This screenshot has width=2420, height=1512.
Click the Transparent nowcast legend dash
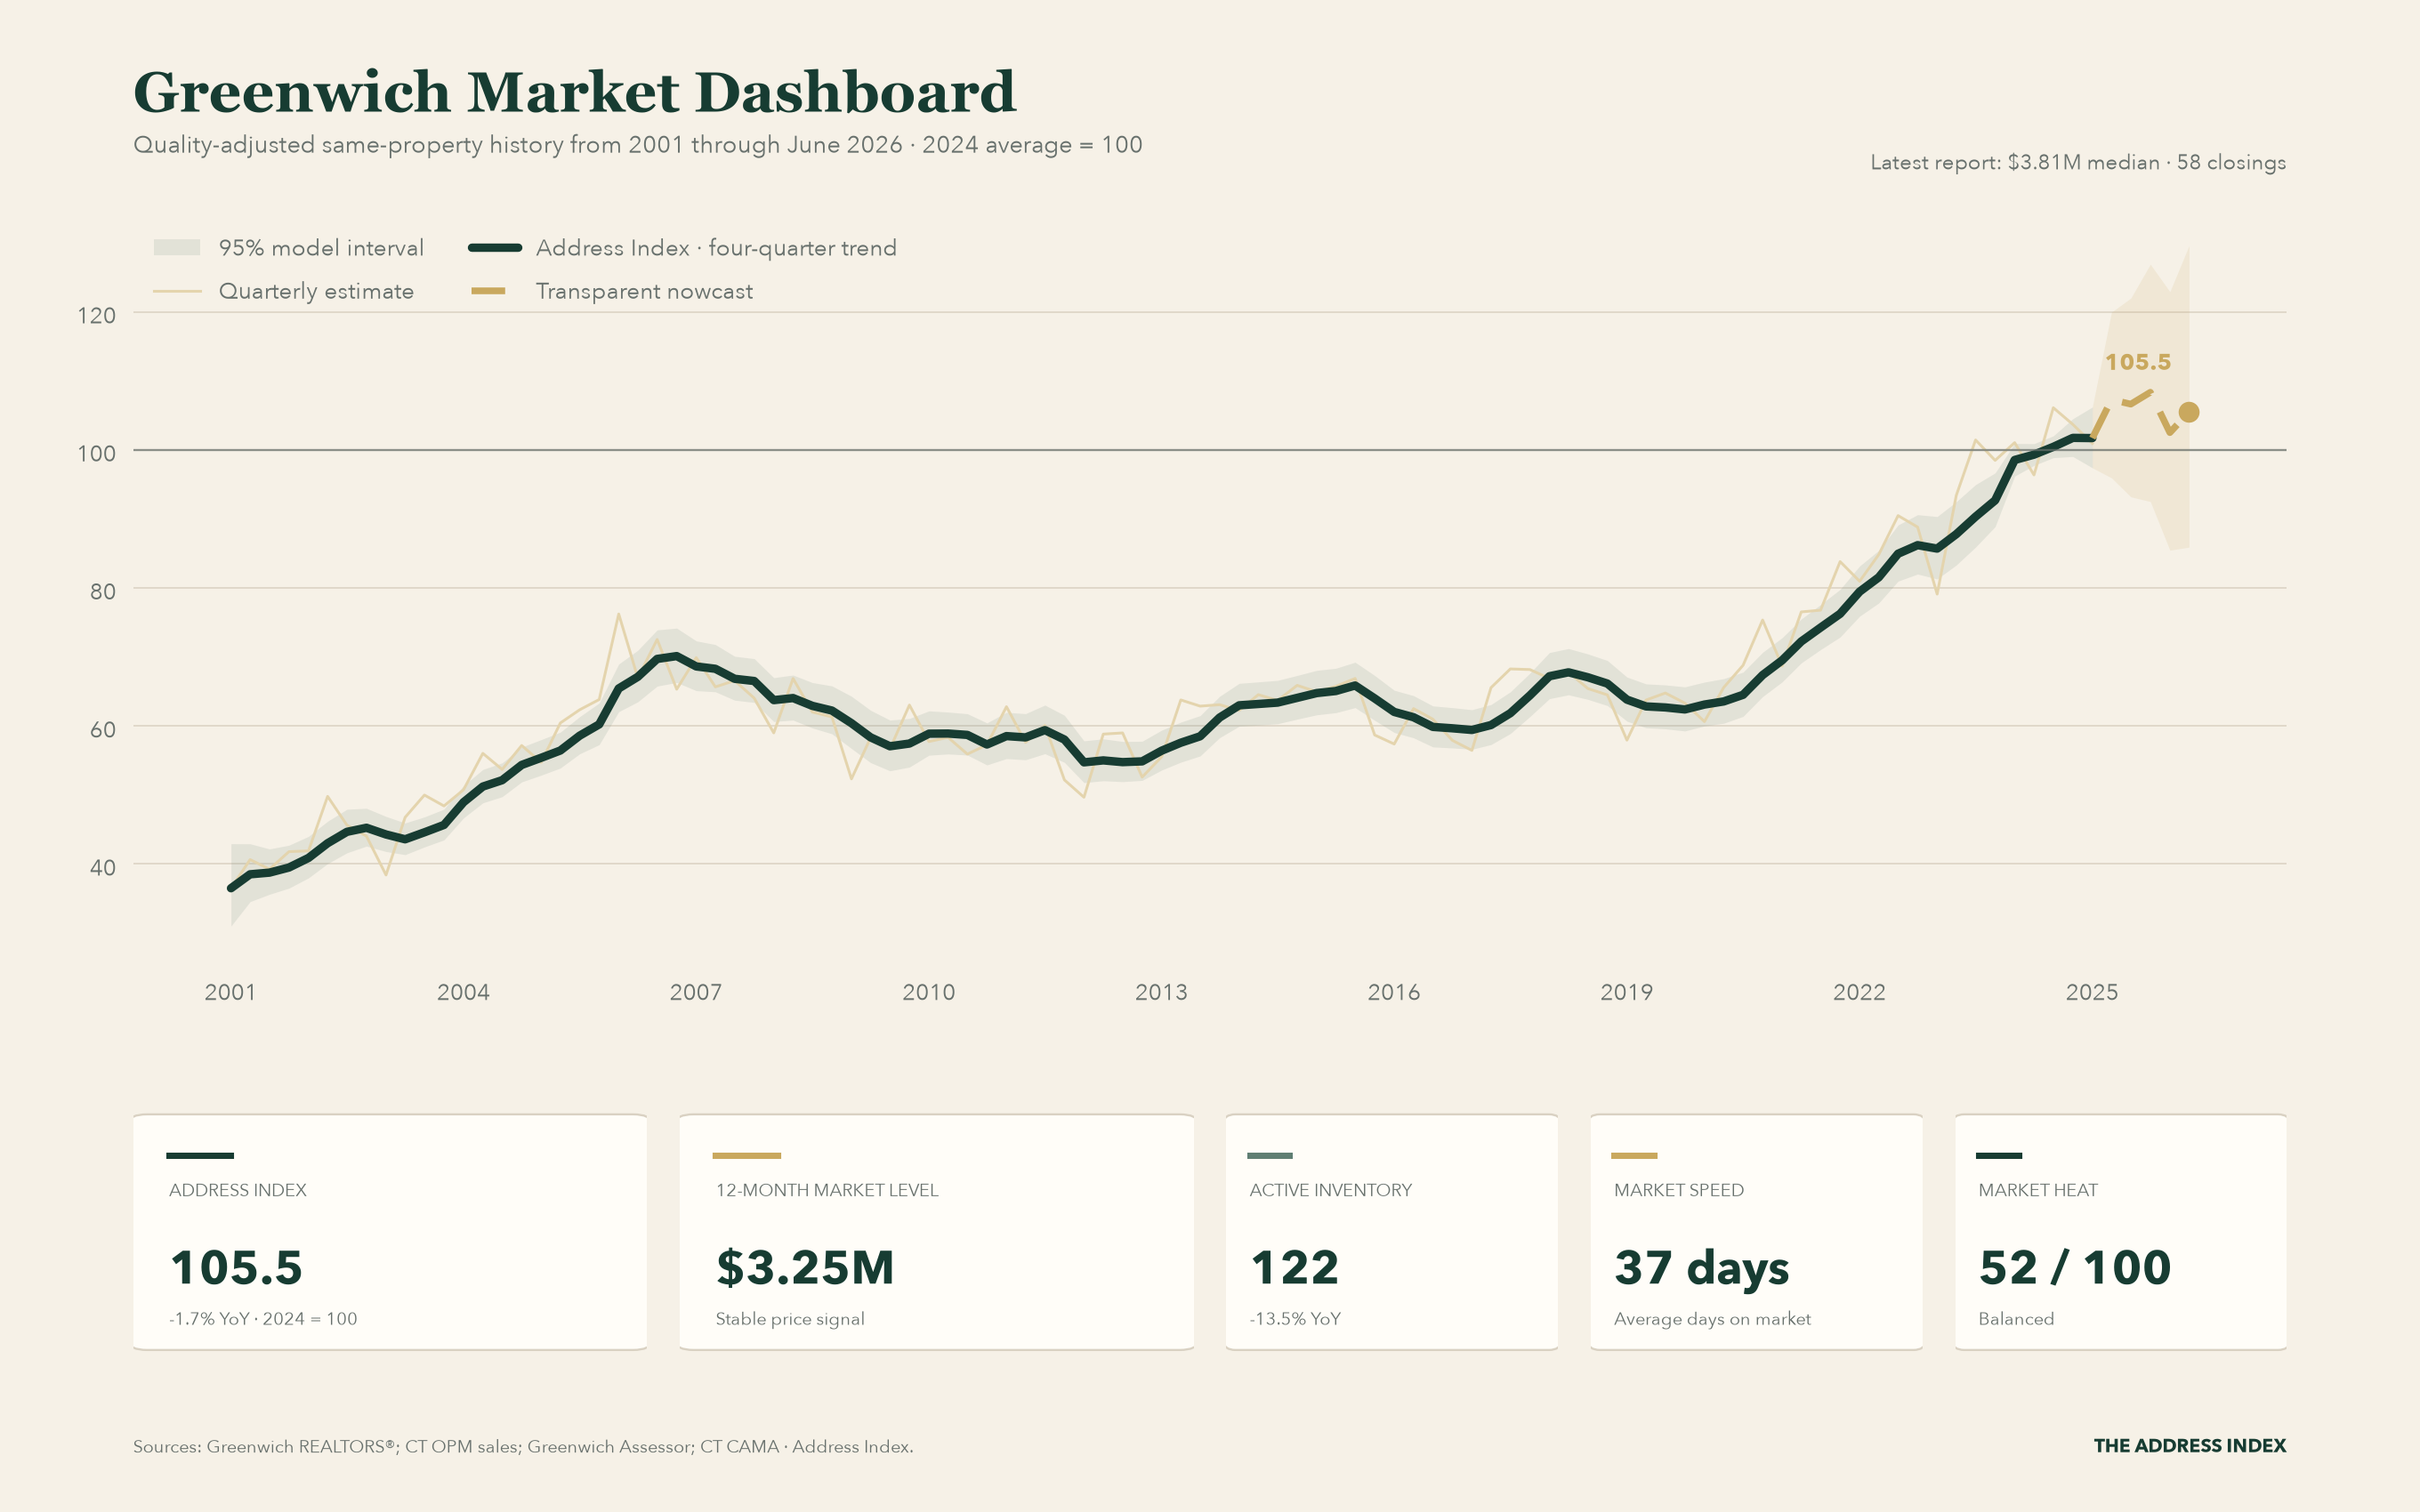point(488,291)
